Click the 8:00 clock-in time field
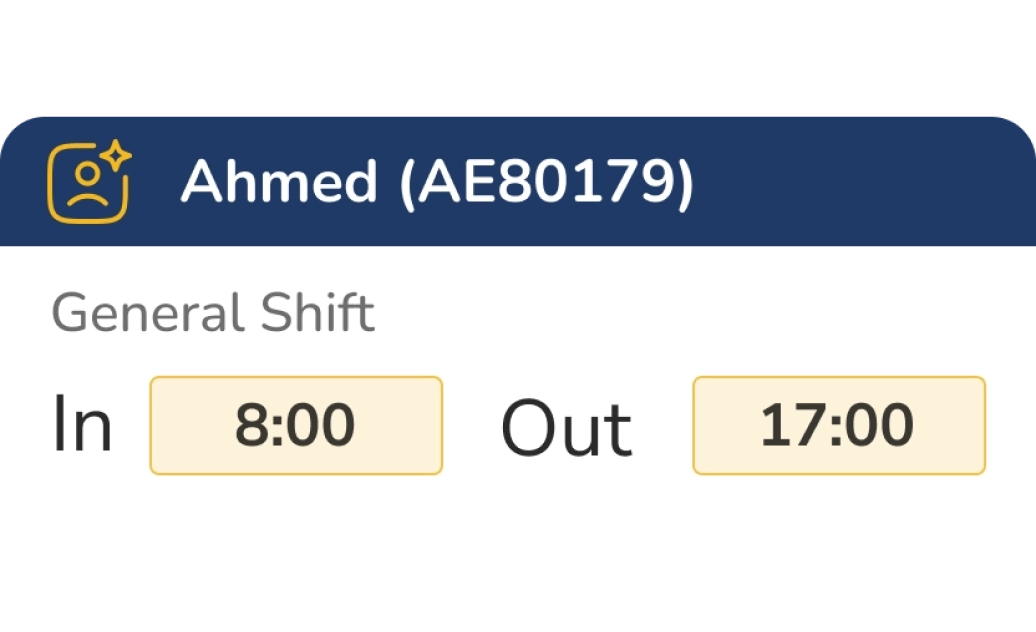Viewport: 1036px width, 632px height. click(295, 423)
